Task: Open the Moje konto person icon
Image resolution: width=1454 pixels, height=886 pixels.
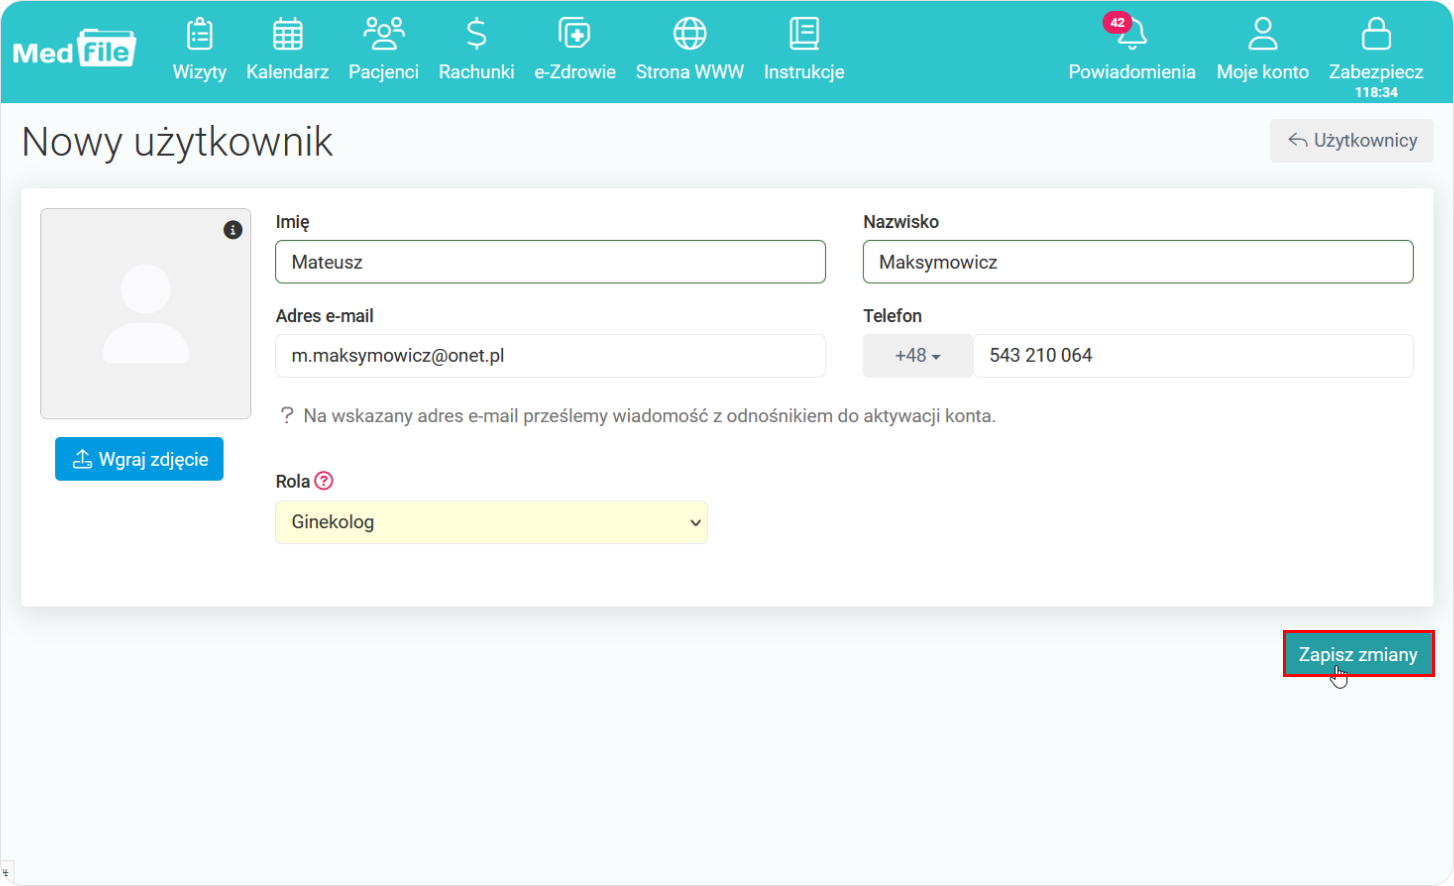Action: (1263, 34)
